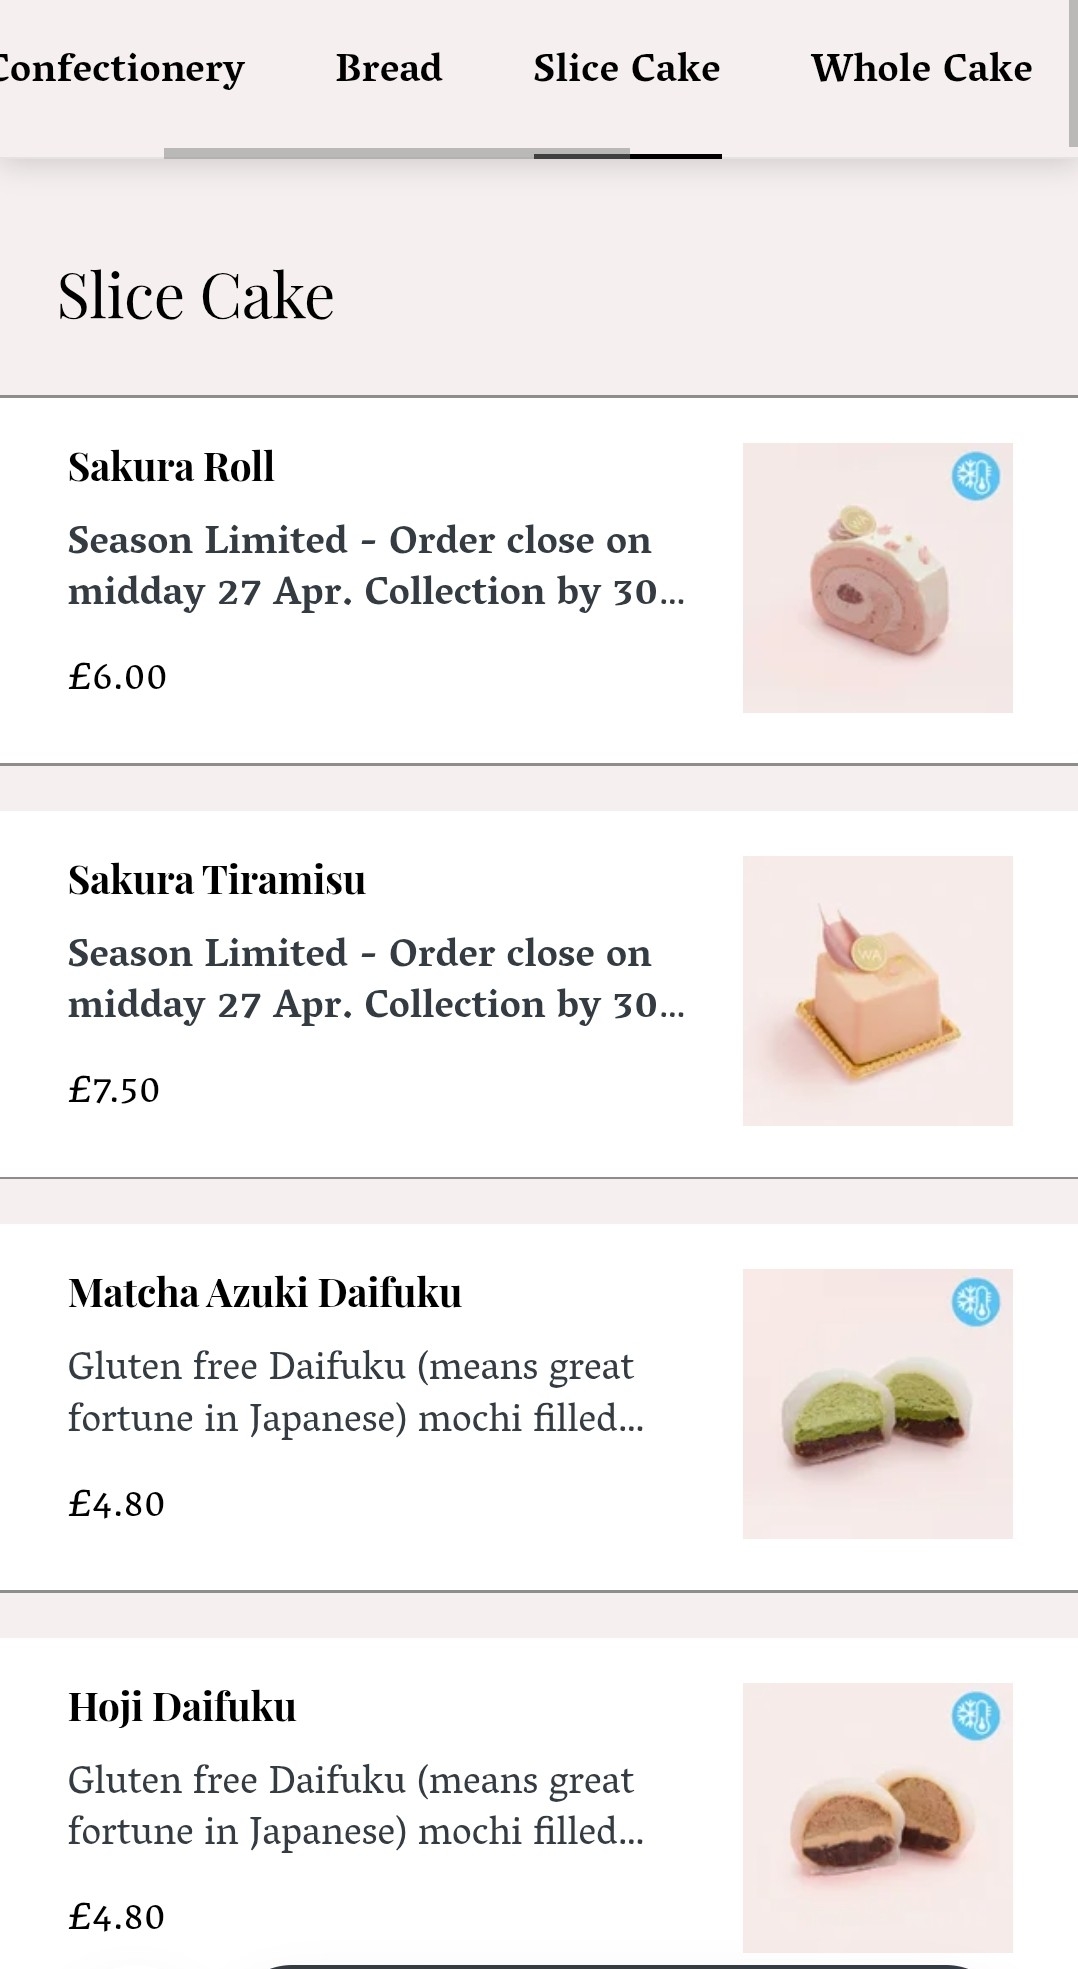Open the Sakura Roll item title
1078x1969 pixels.
(x=171, y=467)
